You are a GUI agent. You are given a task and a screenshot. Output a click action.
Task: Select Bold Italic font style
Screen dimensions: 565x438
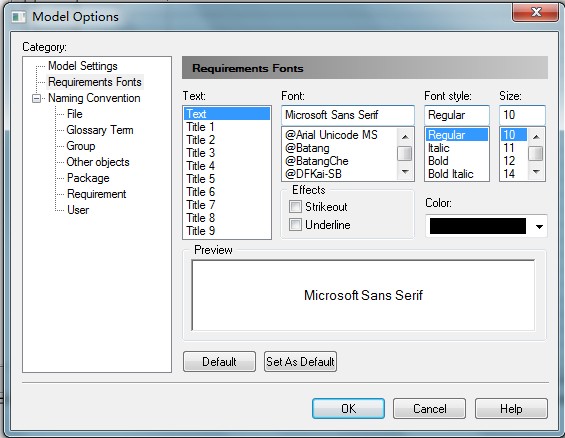451,174
